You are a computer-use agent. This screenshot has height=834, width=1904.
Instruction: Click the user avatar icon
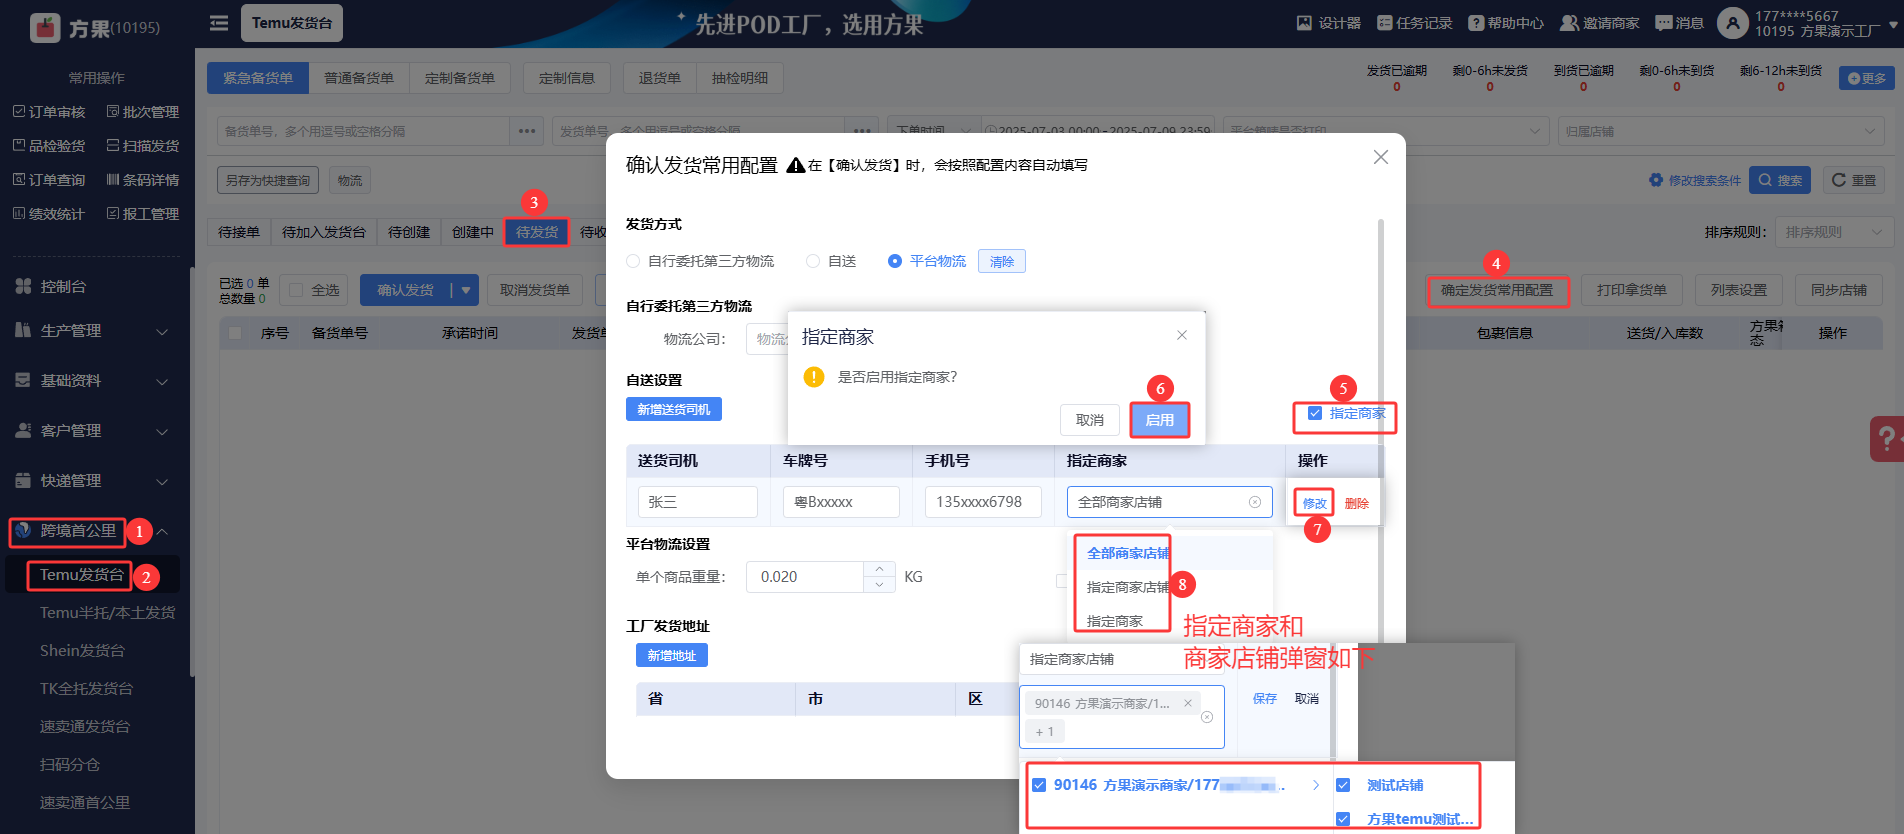click(x=1732, y=23)
